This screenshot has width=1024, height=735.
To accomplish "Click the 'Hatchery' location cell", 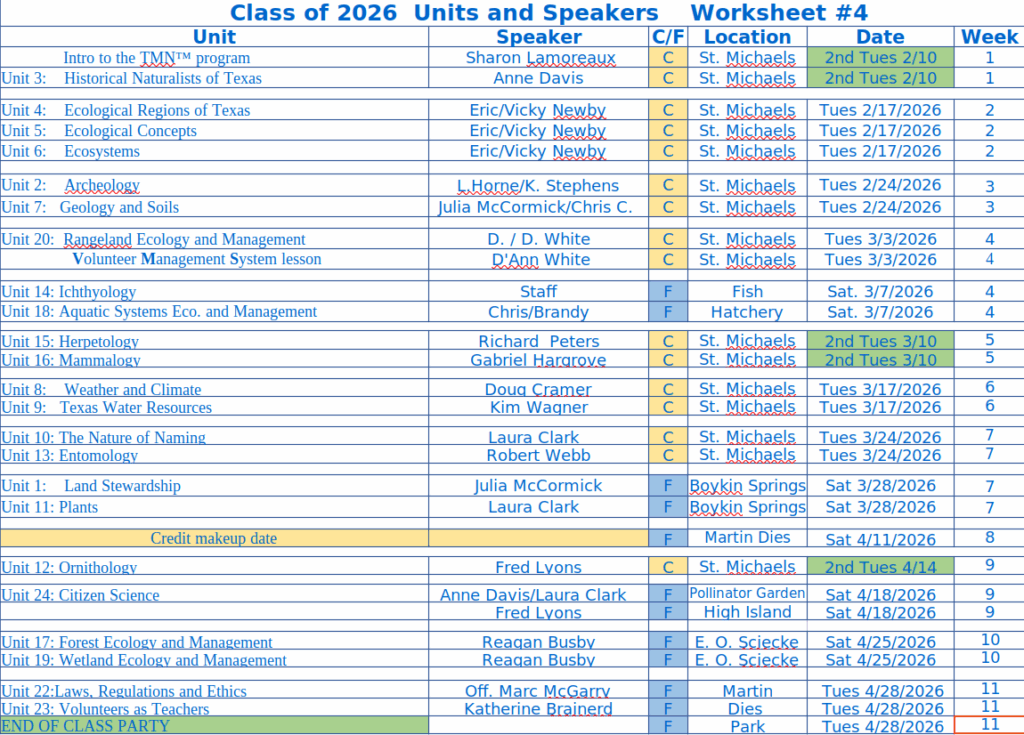I will 747,312.
